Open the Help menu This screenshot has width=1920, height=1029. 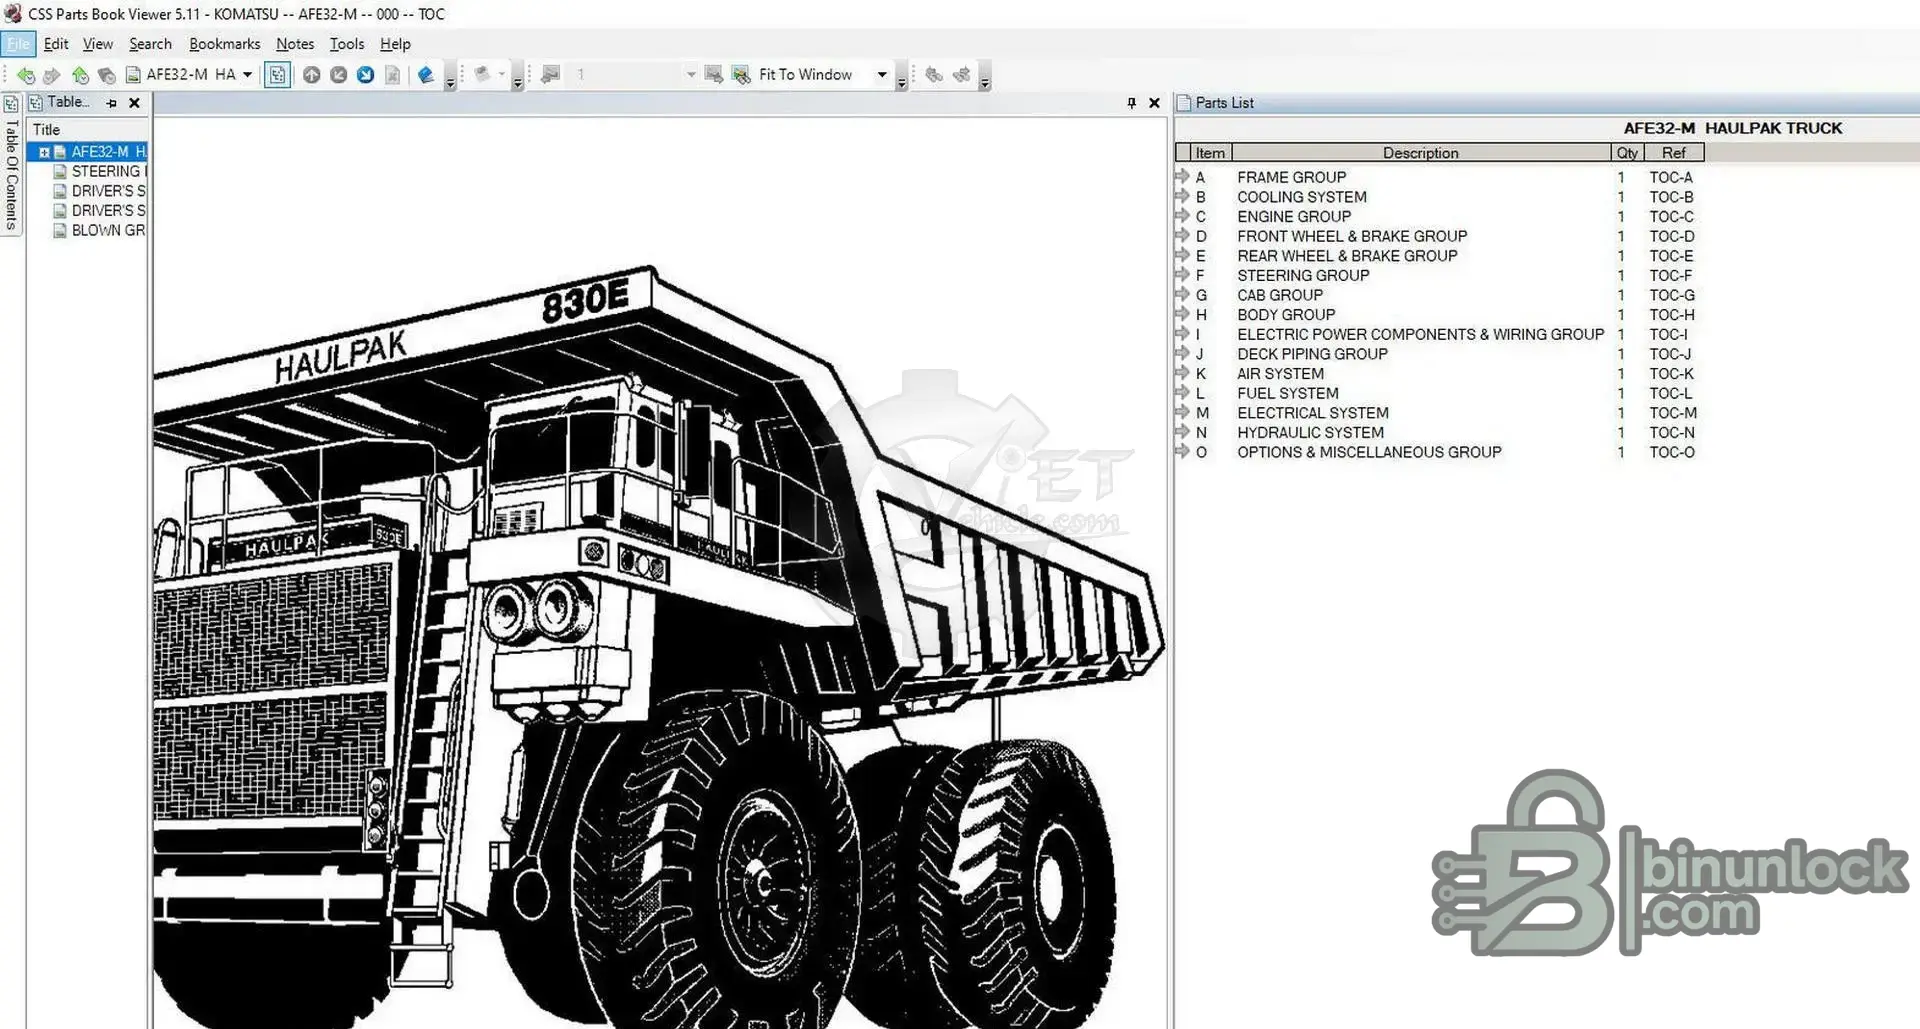coord(395,44)
